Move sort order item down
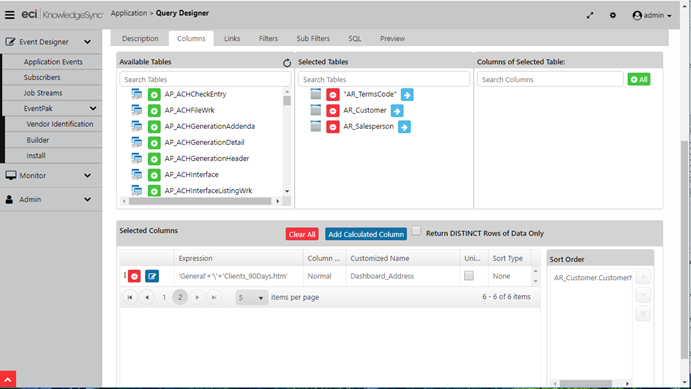The height and width of the screenshot is (389, 691). coord(643,295)
